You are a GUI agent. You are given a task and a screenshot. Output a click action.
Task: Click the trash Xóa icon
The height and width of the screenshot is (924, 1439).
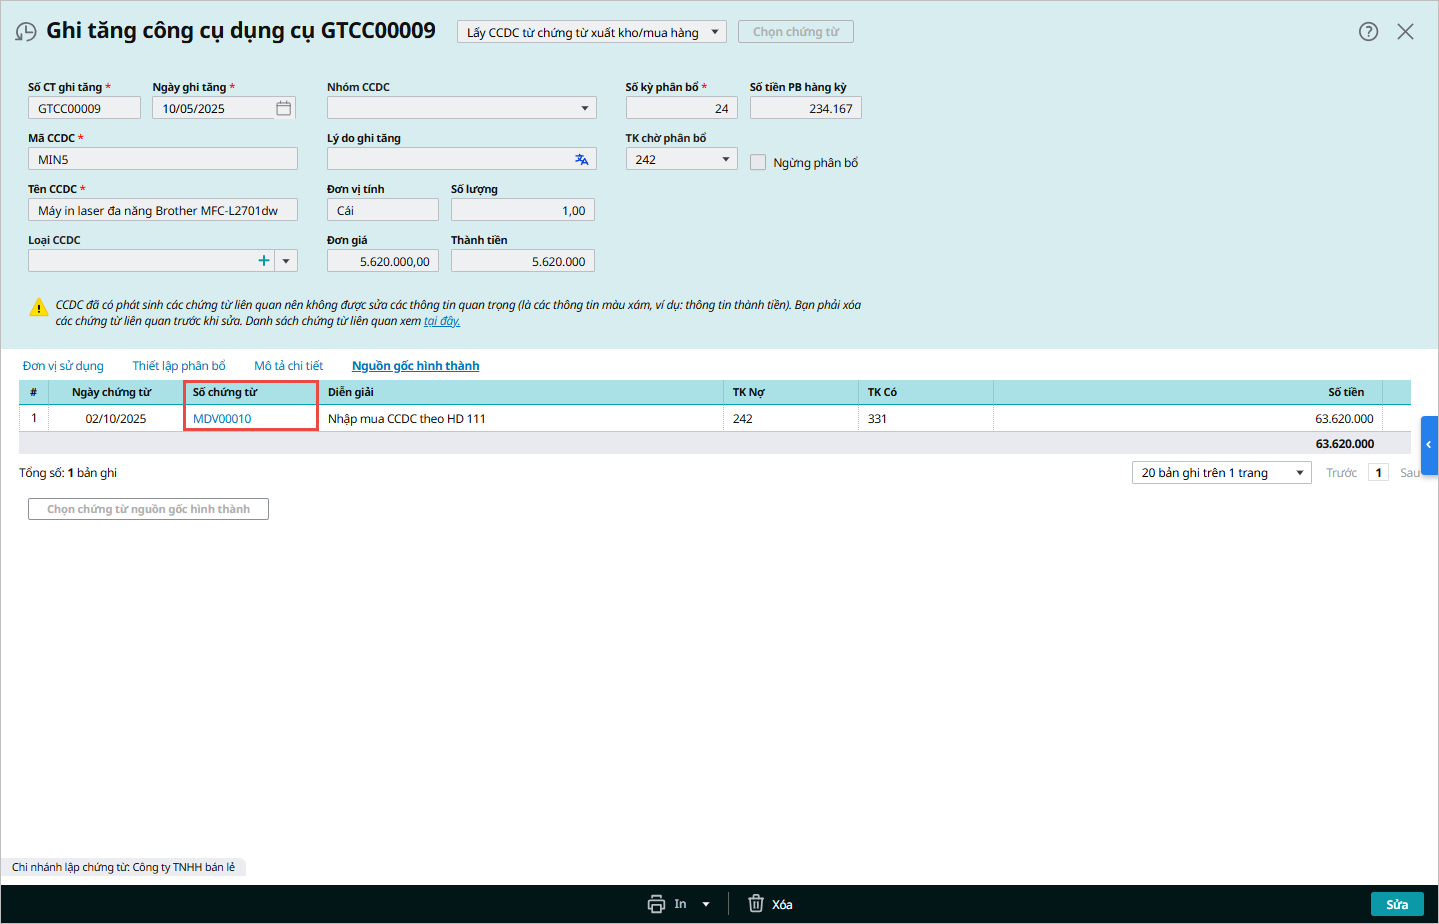tap(756, 904)
